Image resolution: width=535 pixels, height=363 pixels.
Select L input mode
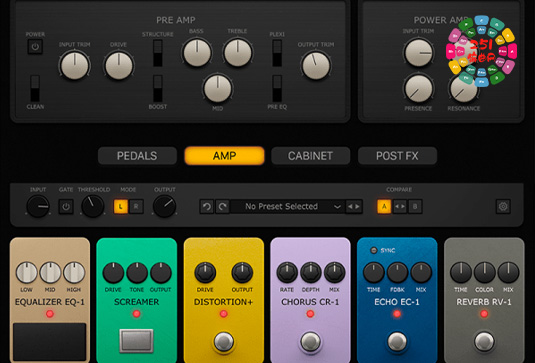121,206
